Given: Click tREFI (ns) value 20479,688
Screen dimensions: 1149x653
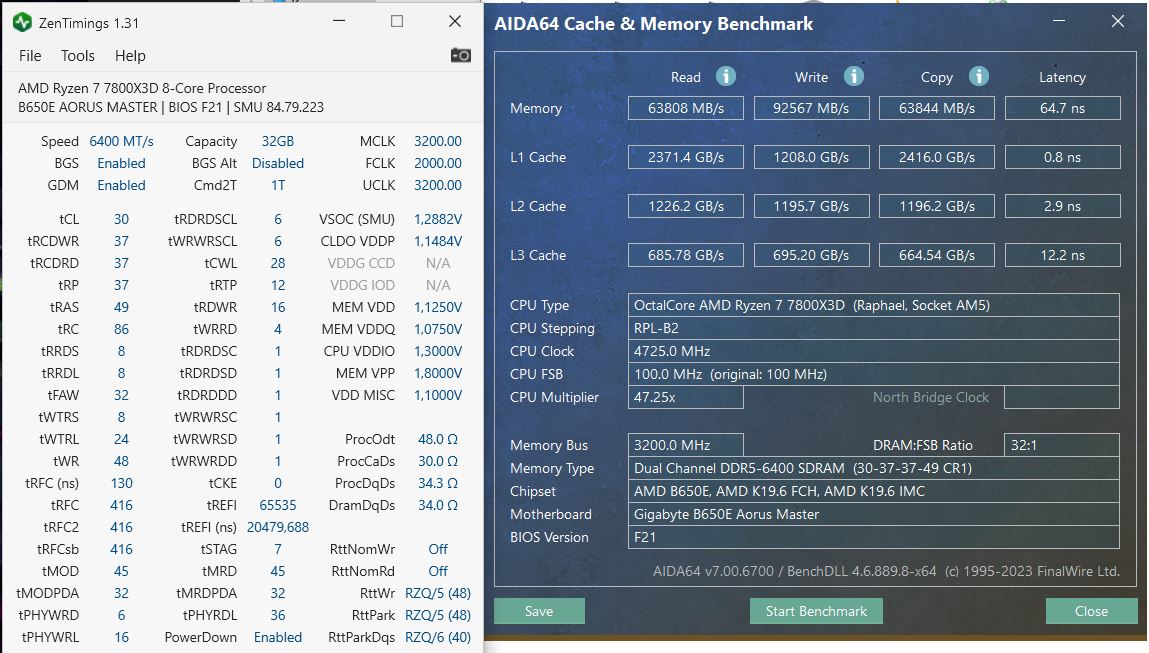Looking at the screenshot, I should (x=278, y=527).
